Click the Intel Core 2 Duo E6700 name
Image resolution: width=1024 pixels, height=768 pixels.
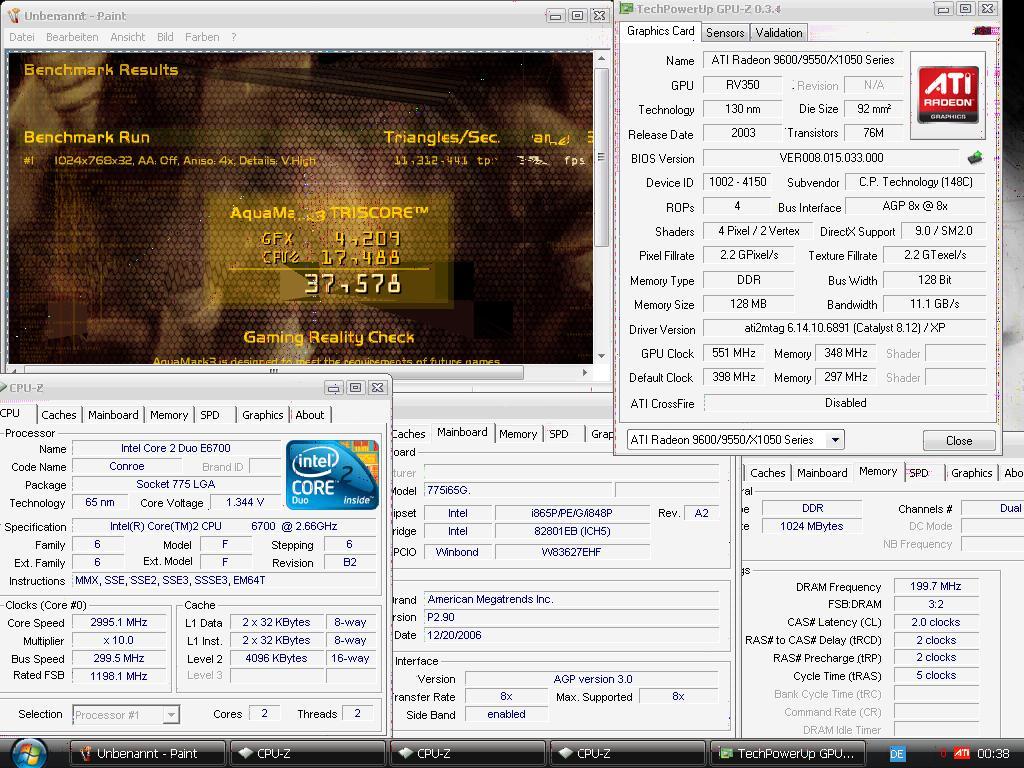[176, 448]
